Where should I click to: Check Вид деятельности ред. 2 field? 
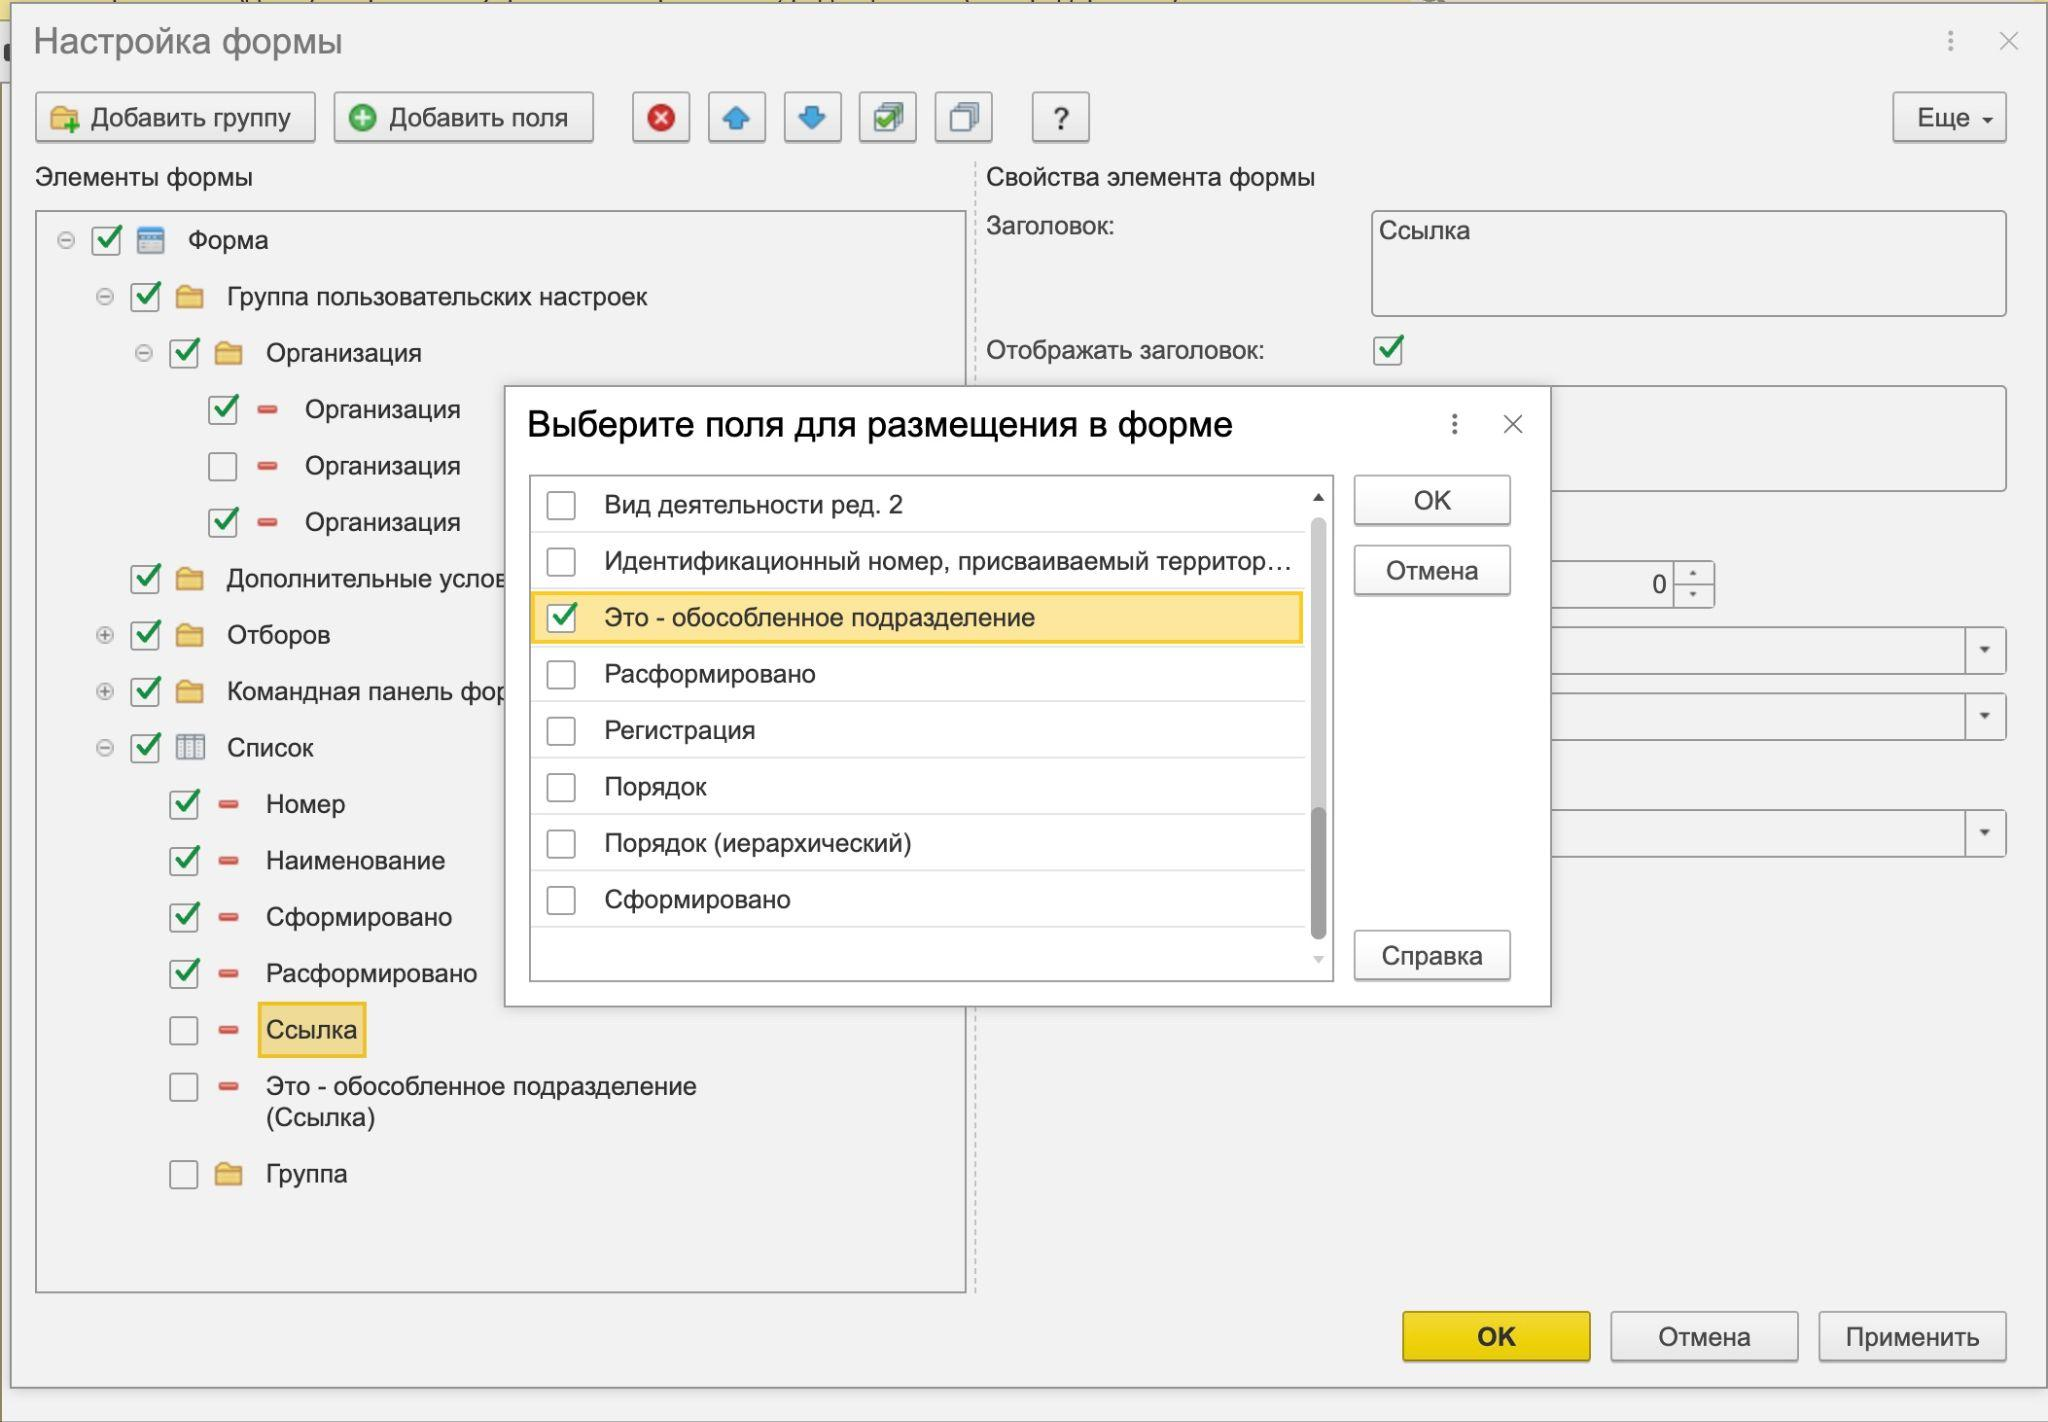561,505
